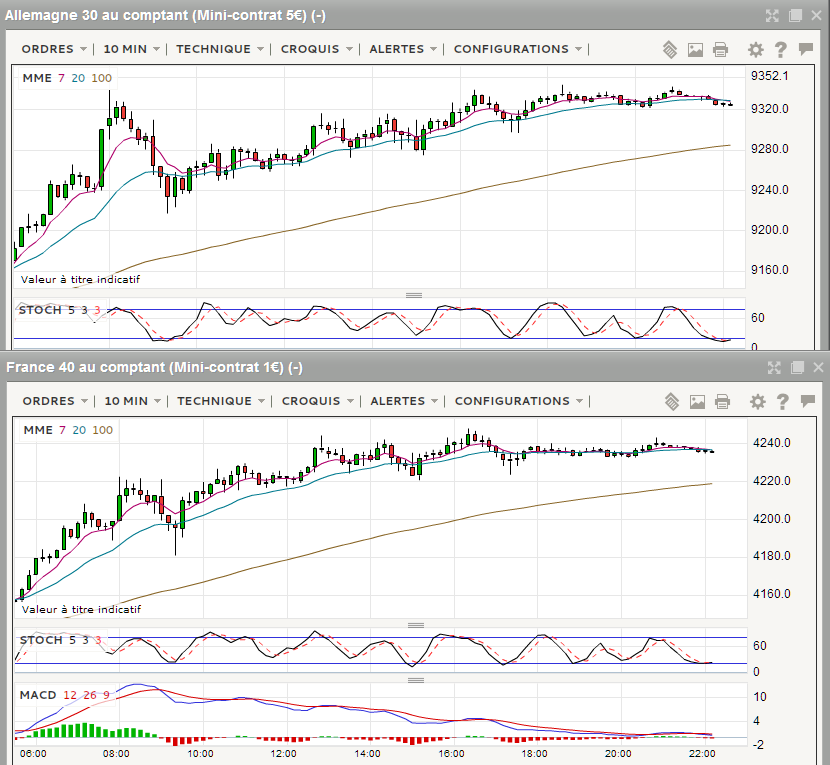Print the France 40 chart
Screen dimensions: 830x765
(722, 401)
